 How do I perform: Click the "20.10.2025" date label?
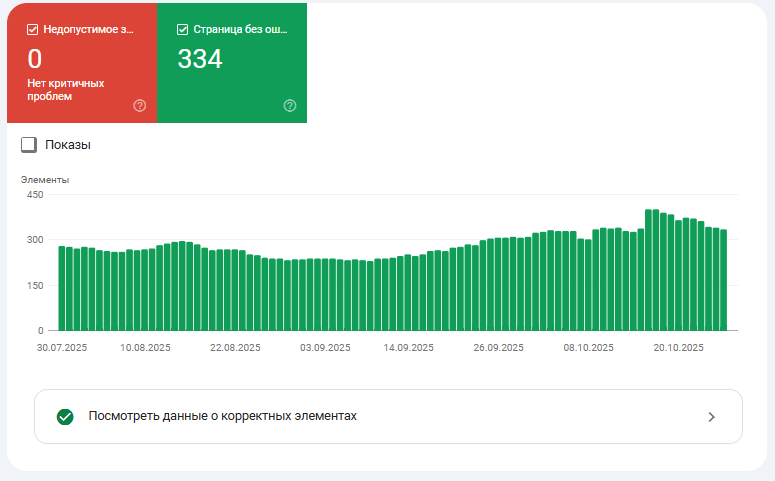pyautogui.click(x=679, y=348)
